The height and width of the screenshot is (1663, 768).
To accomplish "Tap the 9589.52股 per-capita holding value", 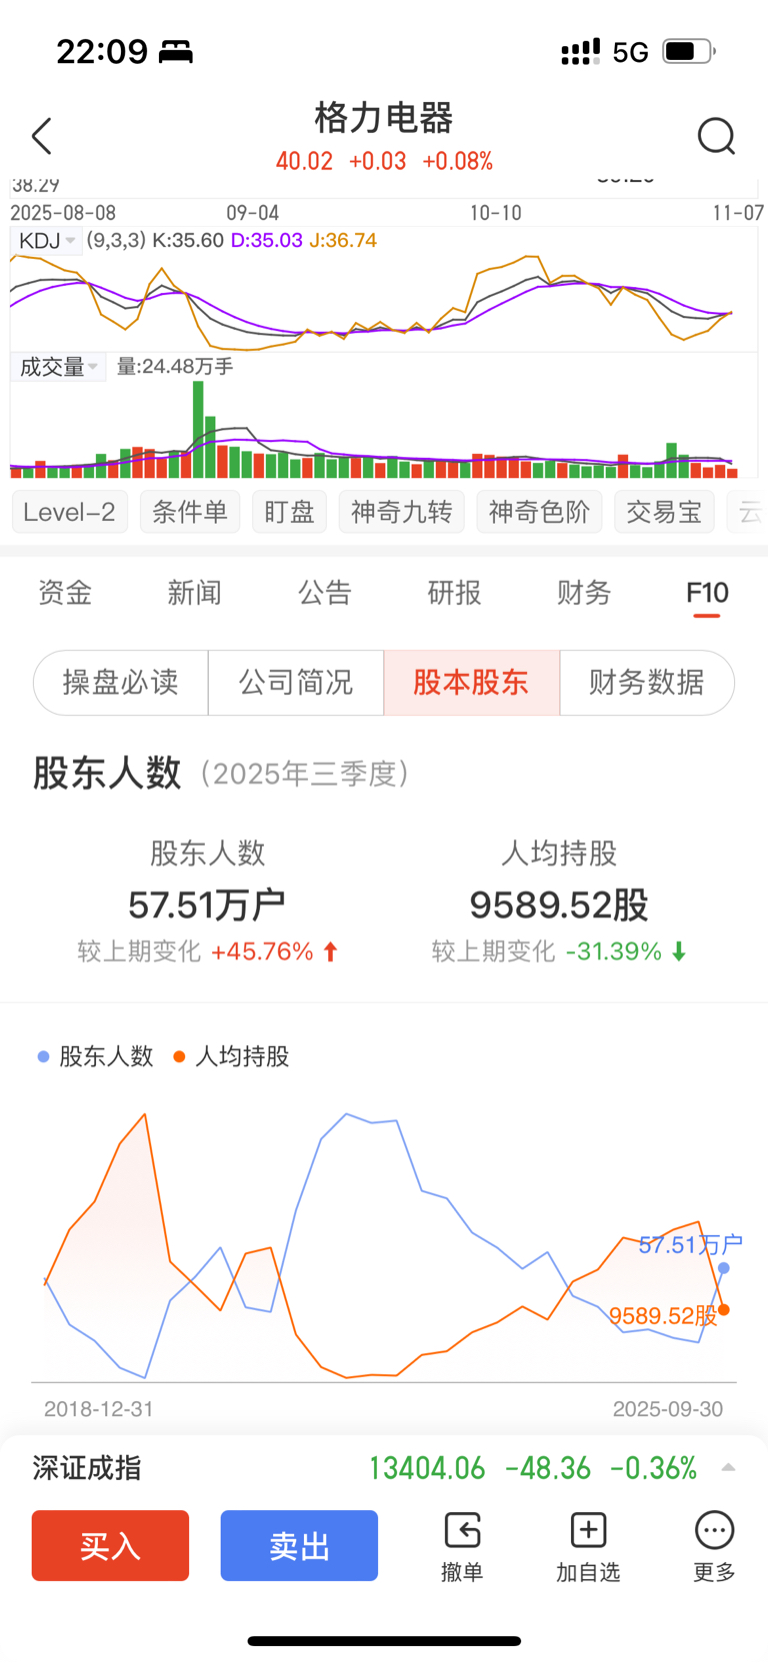I will 559,905.
